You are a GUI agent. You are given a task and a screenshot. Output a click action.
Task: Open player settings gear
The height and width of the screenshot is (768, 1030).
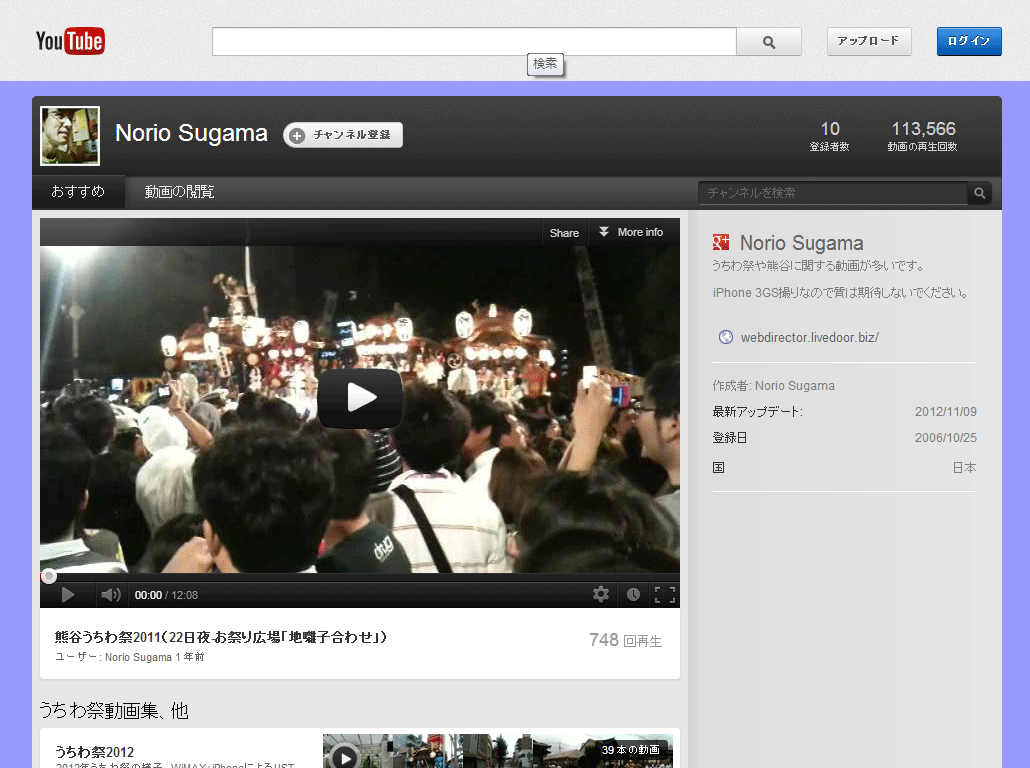pyautogui.click(x=600, y=595)
